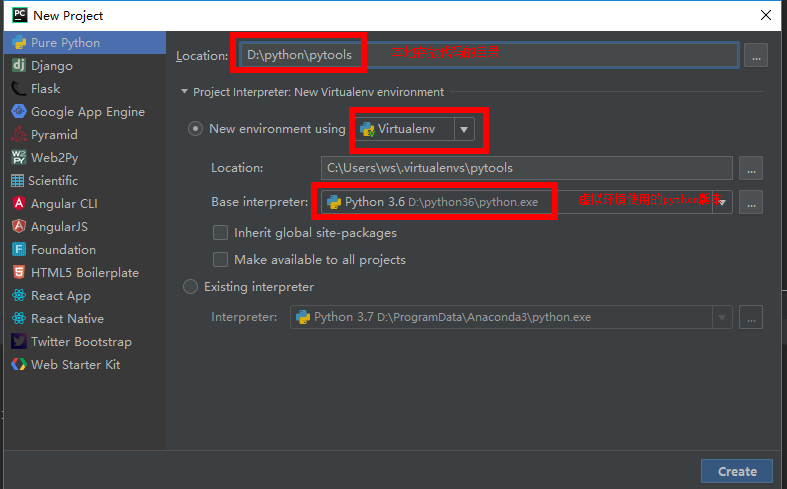This screenshot has height=489, width=787.
Task: Click the Web2Py label in list
Action: (55, 158)
